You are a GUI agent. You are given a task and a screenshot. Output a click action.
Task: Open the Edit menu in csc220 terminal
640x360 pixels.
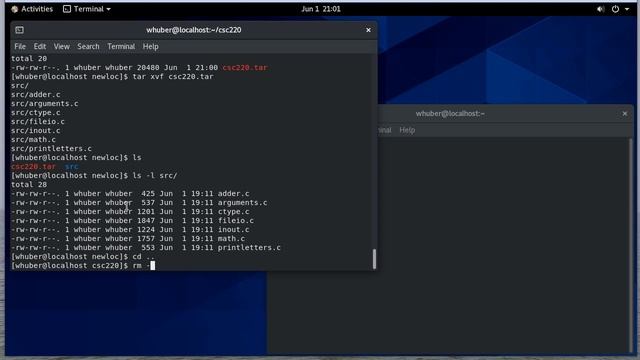[40, 47]
